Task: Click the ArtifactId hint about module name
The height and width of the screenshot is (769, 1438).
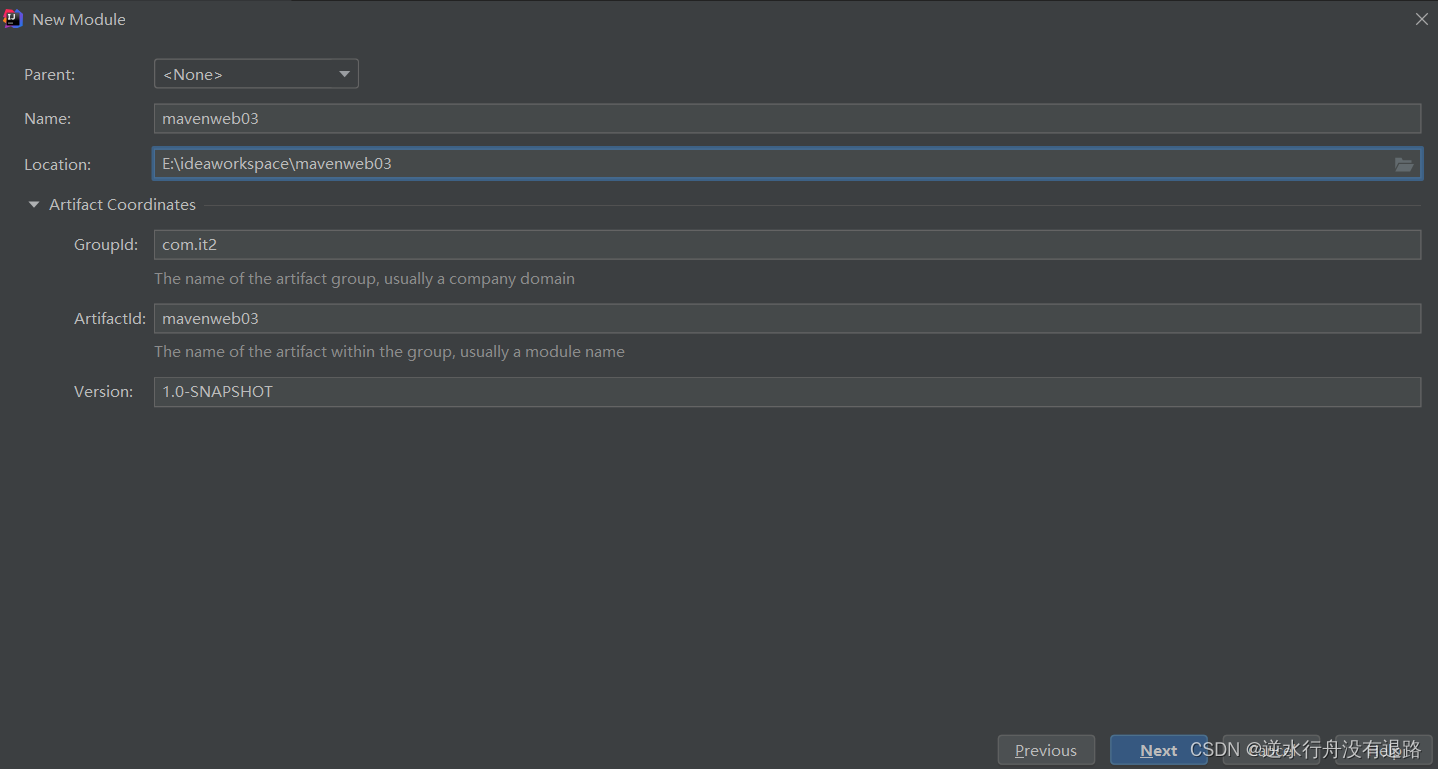Action: click(x=389, y=352)
